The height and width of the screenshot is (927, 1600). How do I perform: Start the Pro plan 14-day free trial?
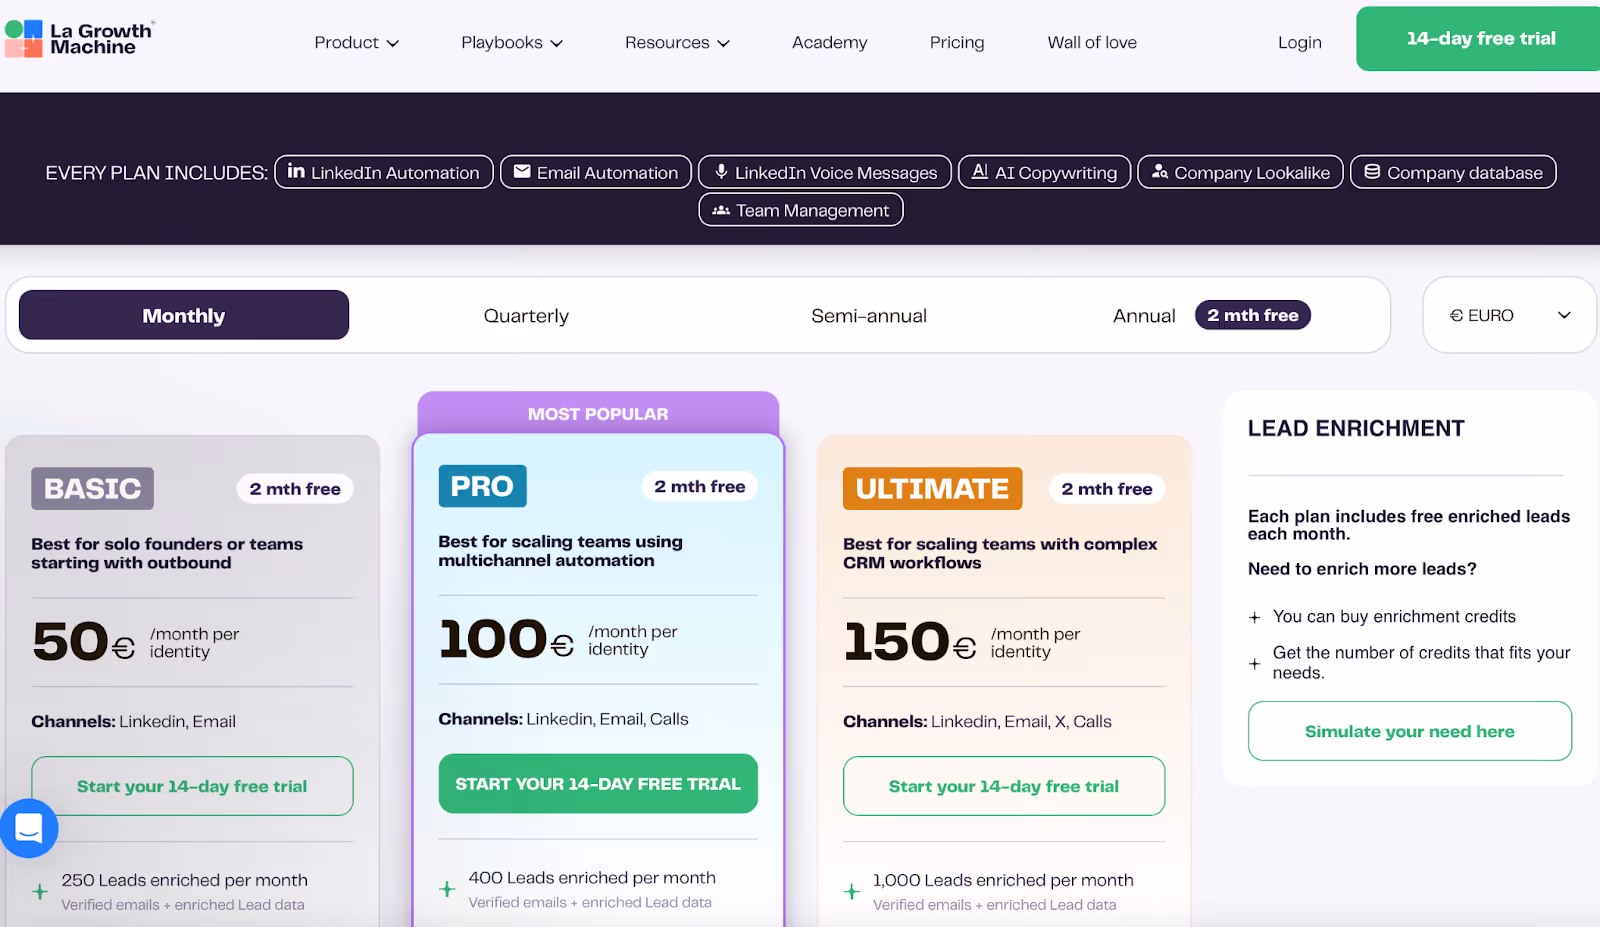(x=597, y=783)
